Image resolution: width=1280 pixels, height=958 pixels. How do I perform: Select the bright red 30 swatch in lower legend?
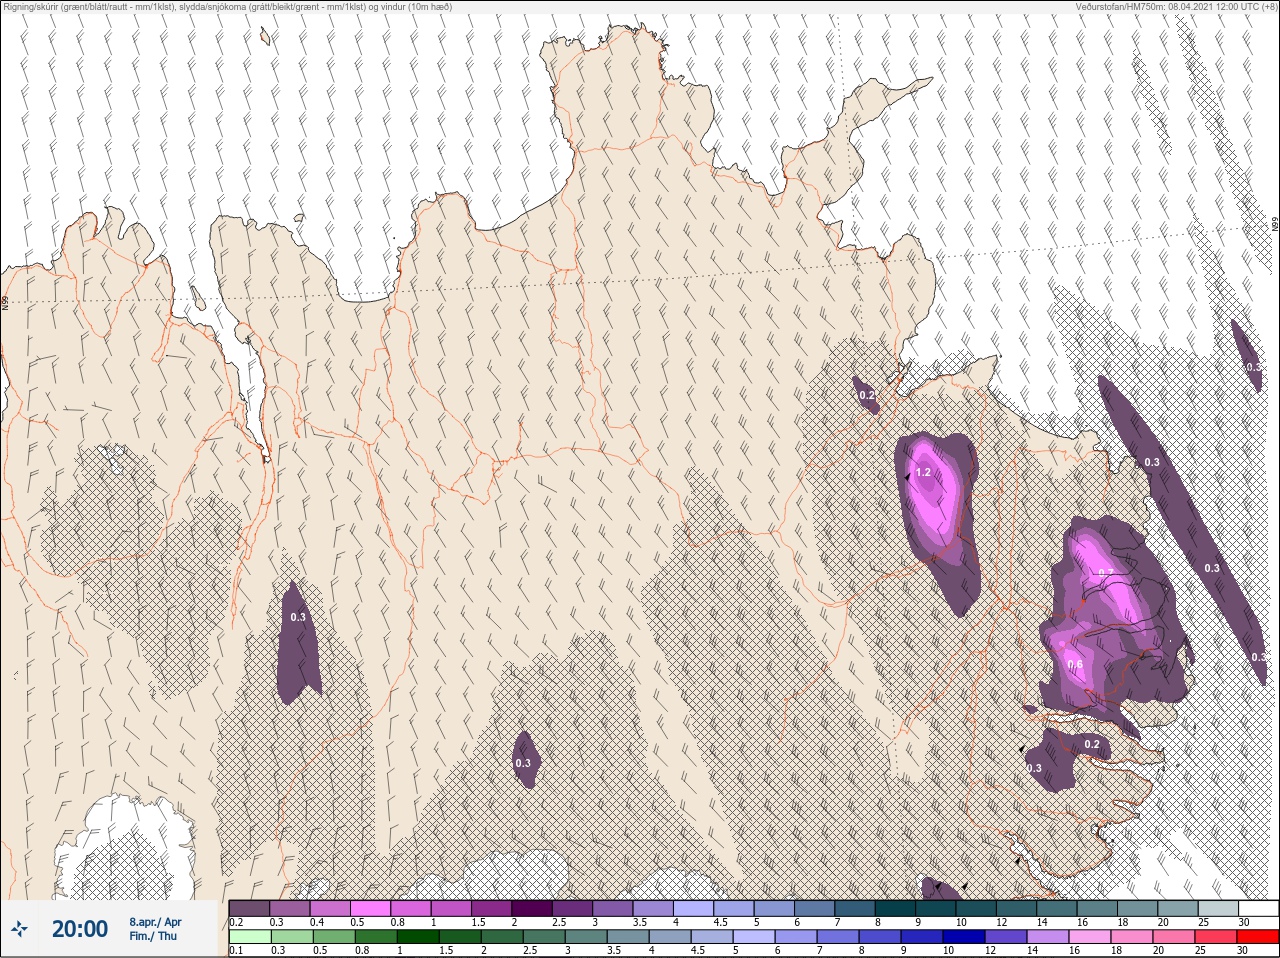1259,936
